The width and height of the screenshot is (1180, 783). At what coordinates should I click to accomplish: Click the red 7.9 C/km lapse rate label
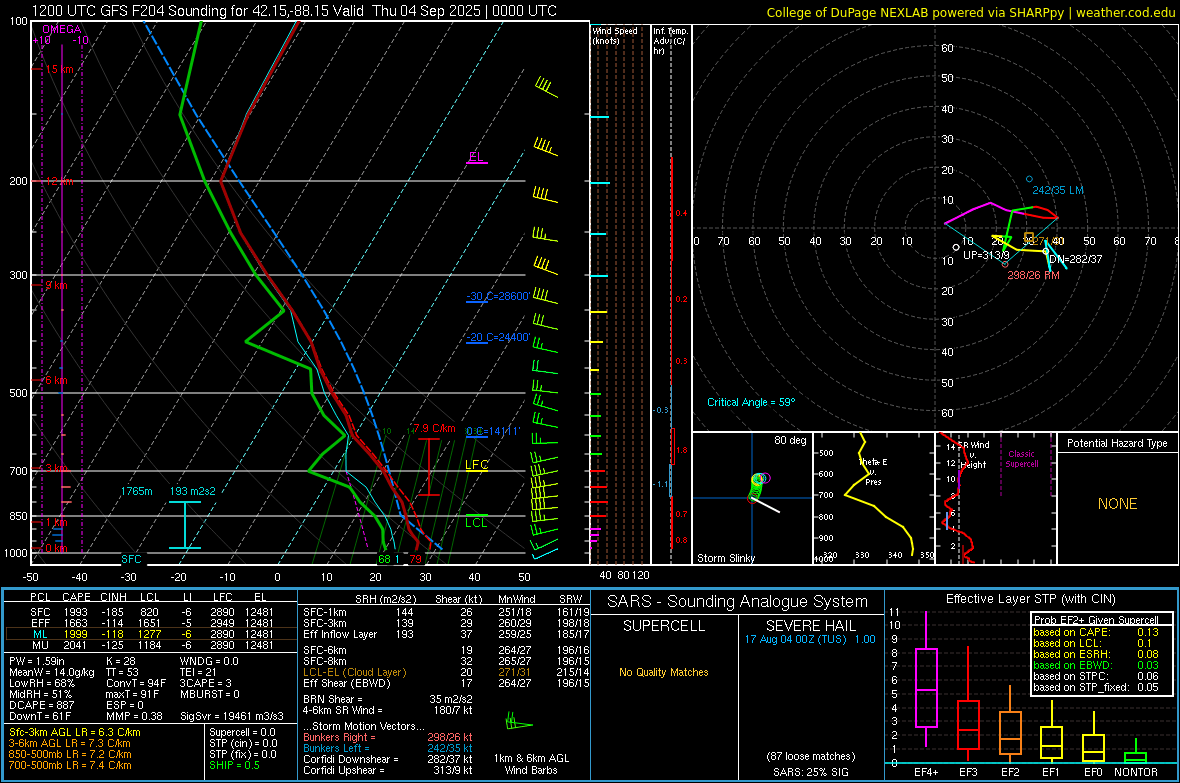(x=434, y=428)
